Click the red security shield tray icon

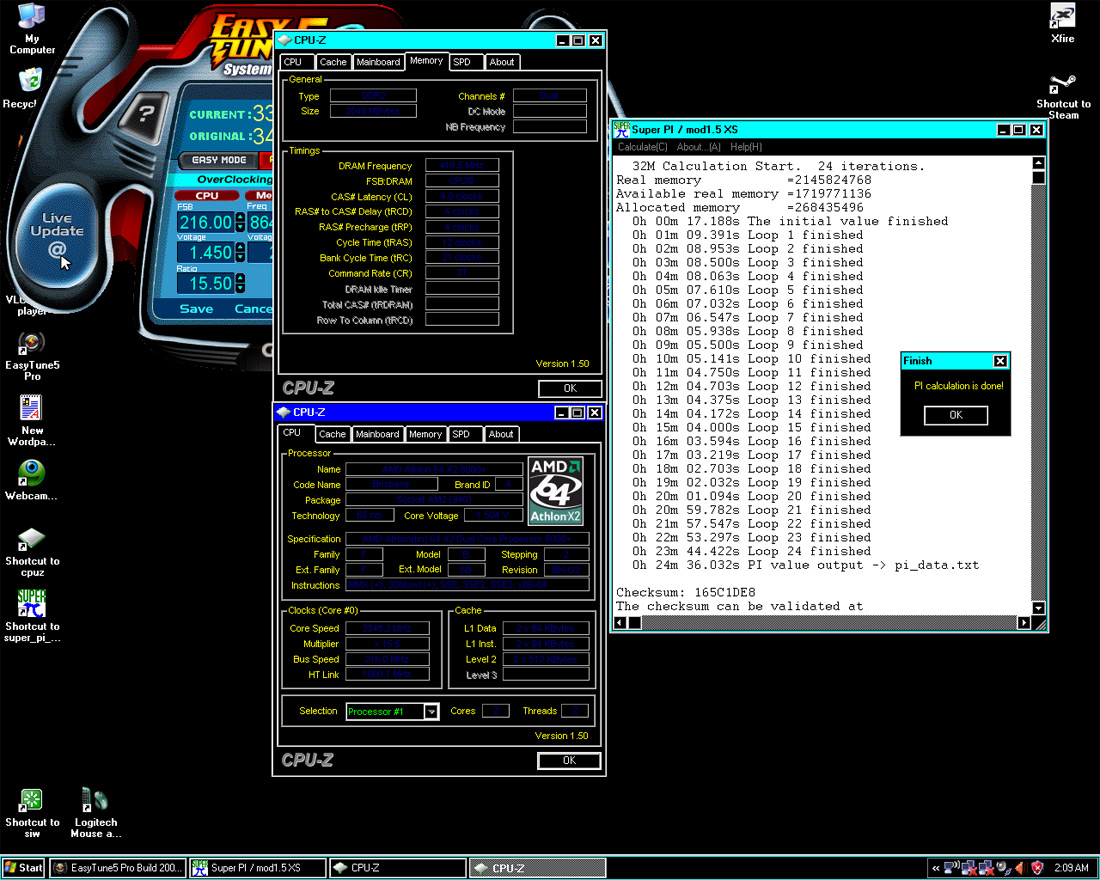1038,868
